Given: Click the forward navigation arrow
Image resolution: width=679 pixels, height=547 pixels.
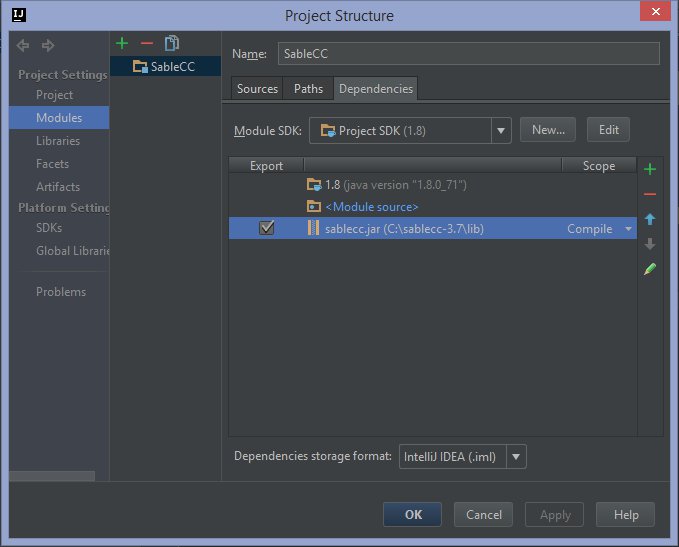Looking at the screenshot, I should click(x=48, y=45).
